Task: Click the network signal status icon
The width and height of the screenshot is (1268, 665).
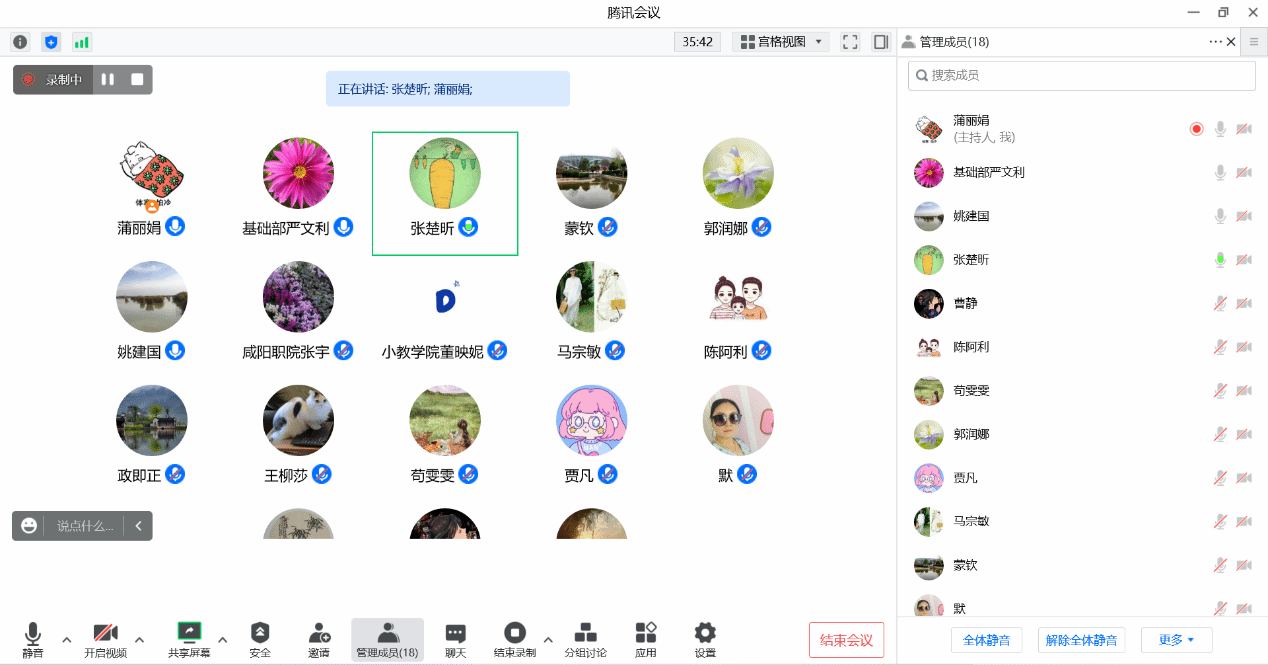Action: [x=81, y=42]
